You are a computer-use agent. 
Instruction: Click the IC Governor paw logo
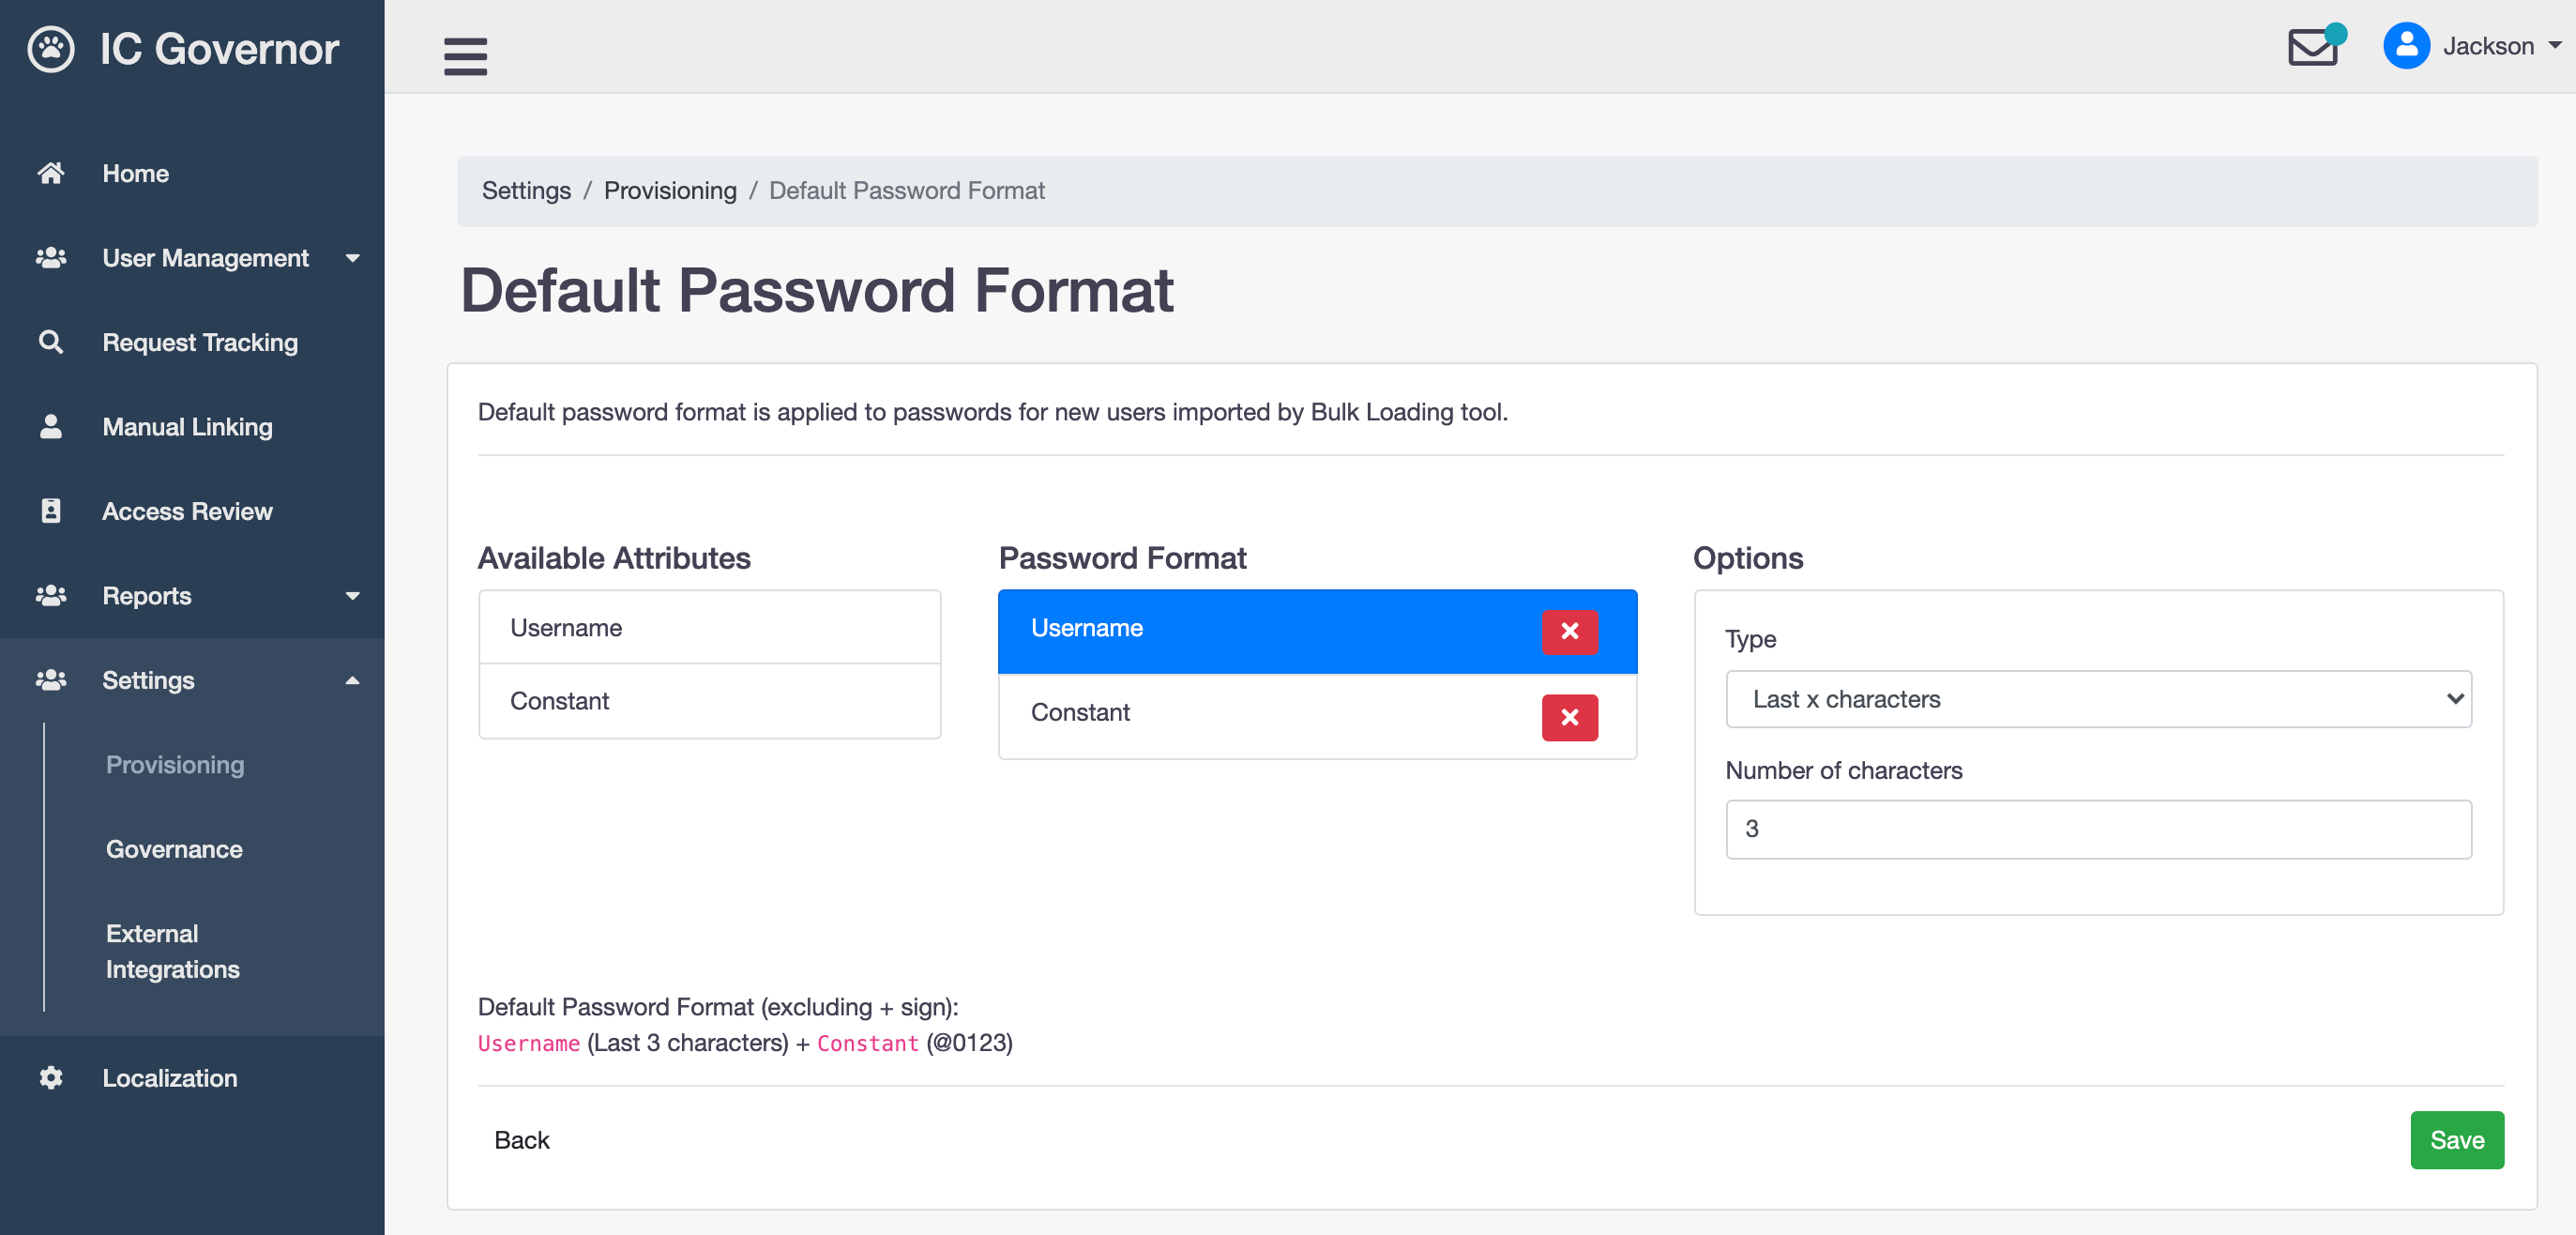coord(51,49)
